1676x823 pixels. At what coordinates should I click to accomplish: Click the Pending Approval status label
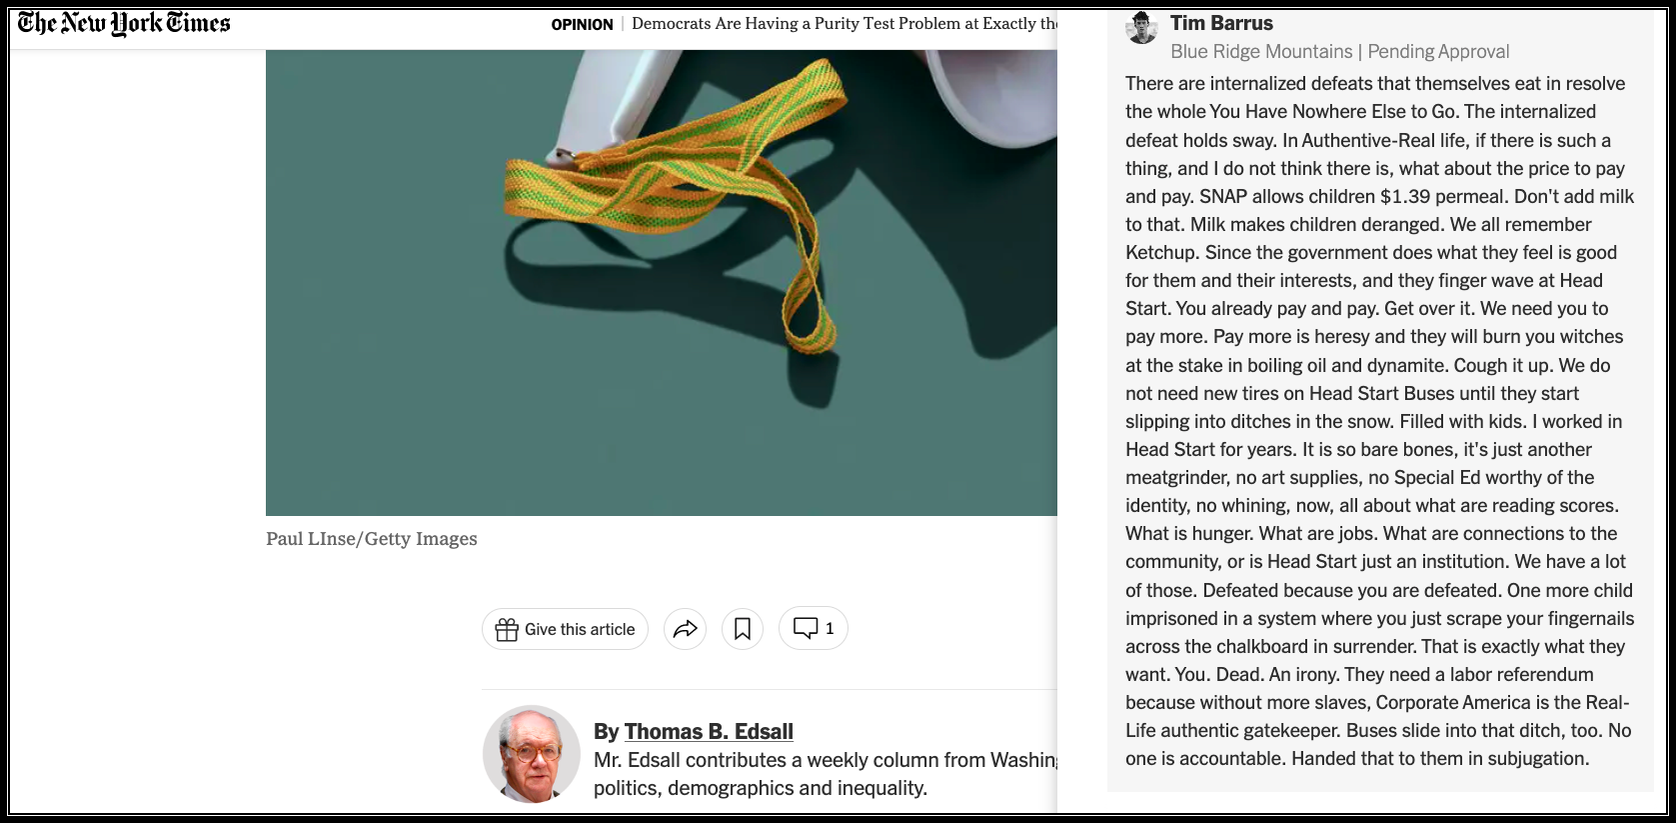1438,52
